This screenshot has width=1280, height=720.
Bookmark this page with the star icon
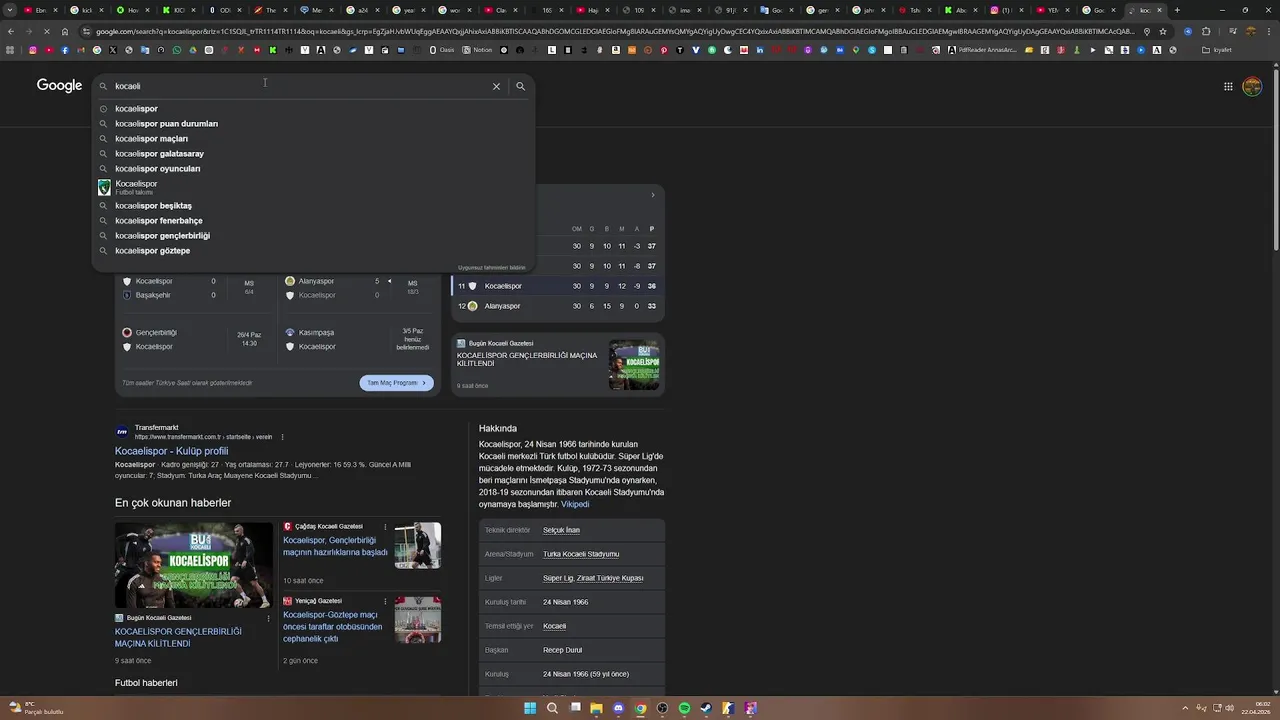click(1163, 31)
